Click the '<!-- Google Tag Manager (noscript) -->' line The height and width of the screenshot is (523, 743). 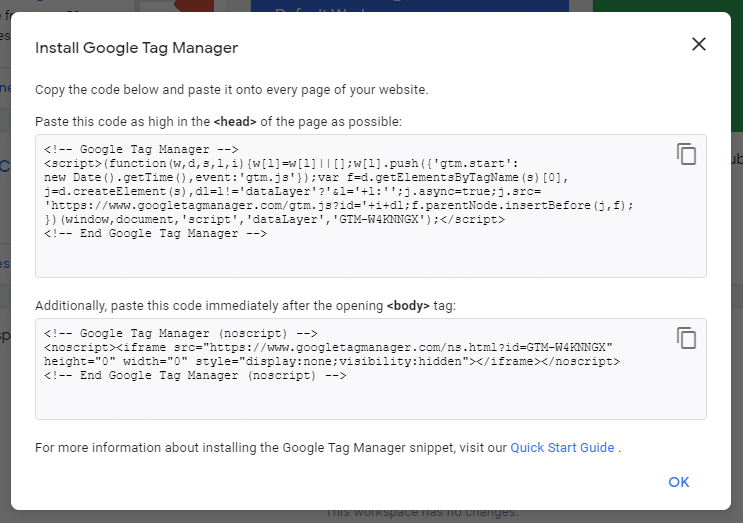pos(181,334)
